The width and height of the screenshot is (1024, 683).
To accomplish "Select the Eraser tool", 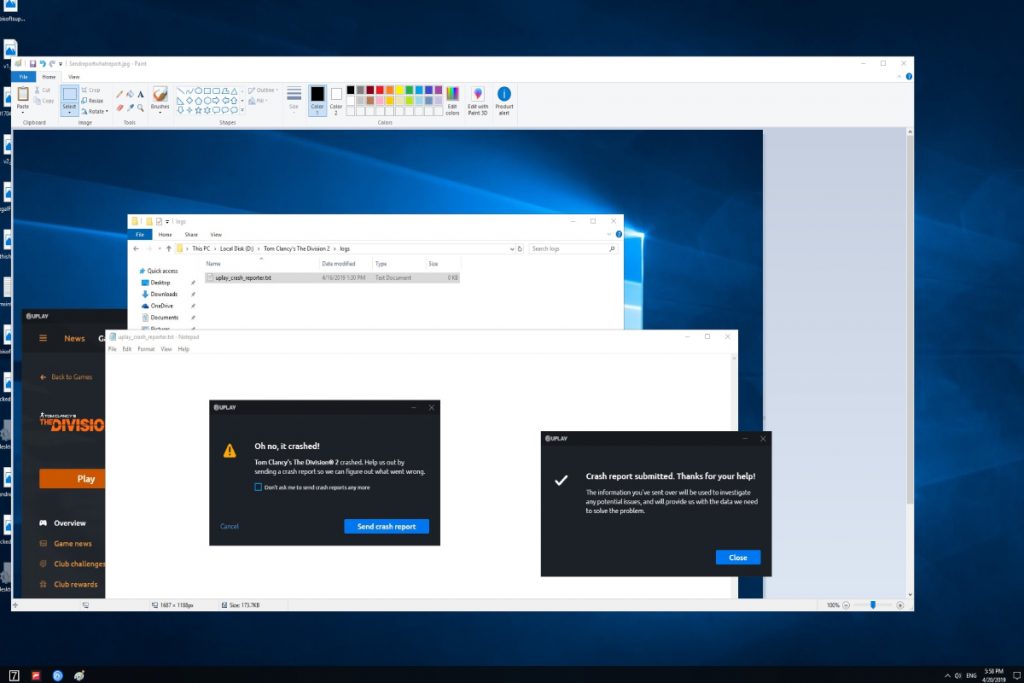I will [x=120, y=108].
